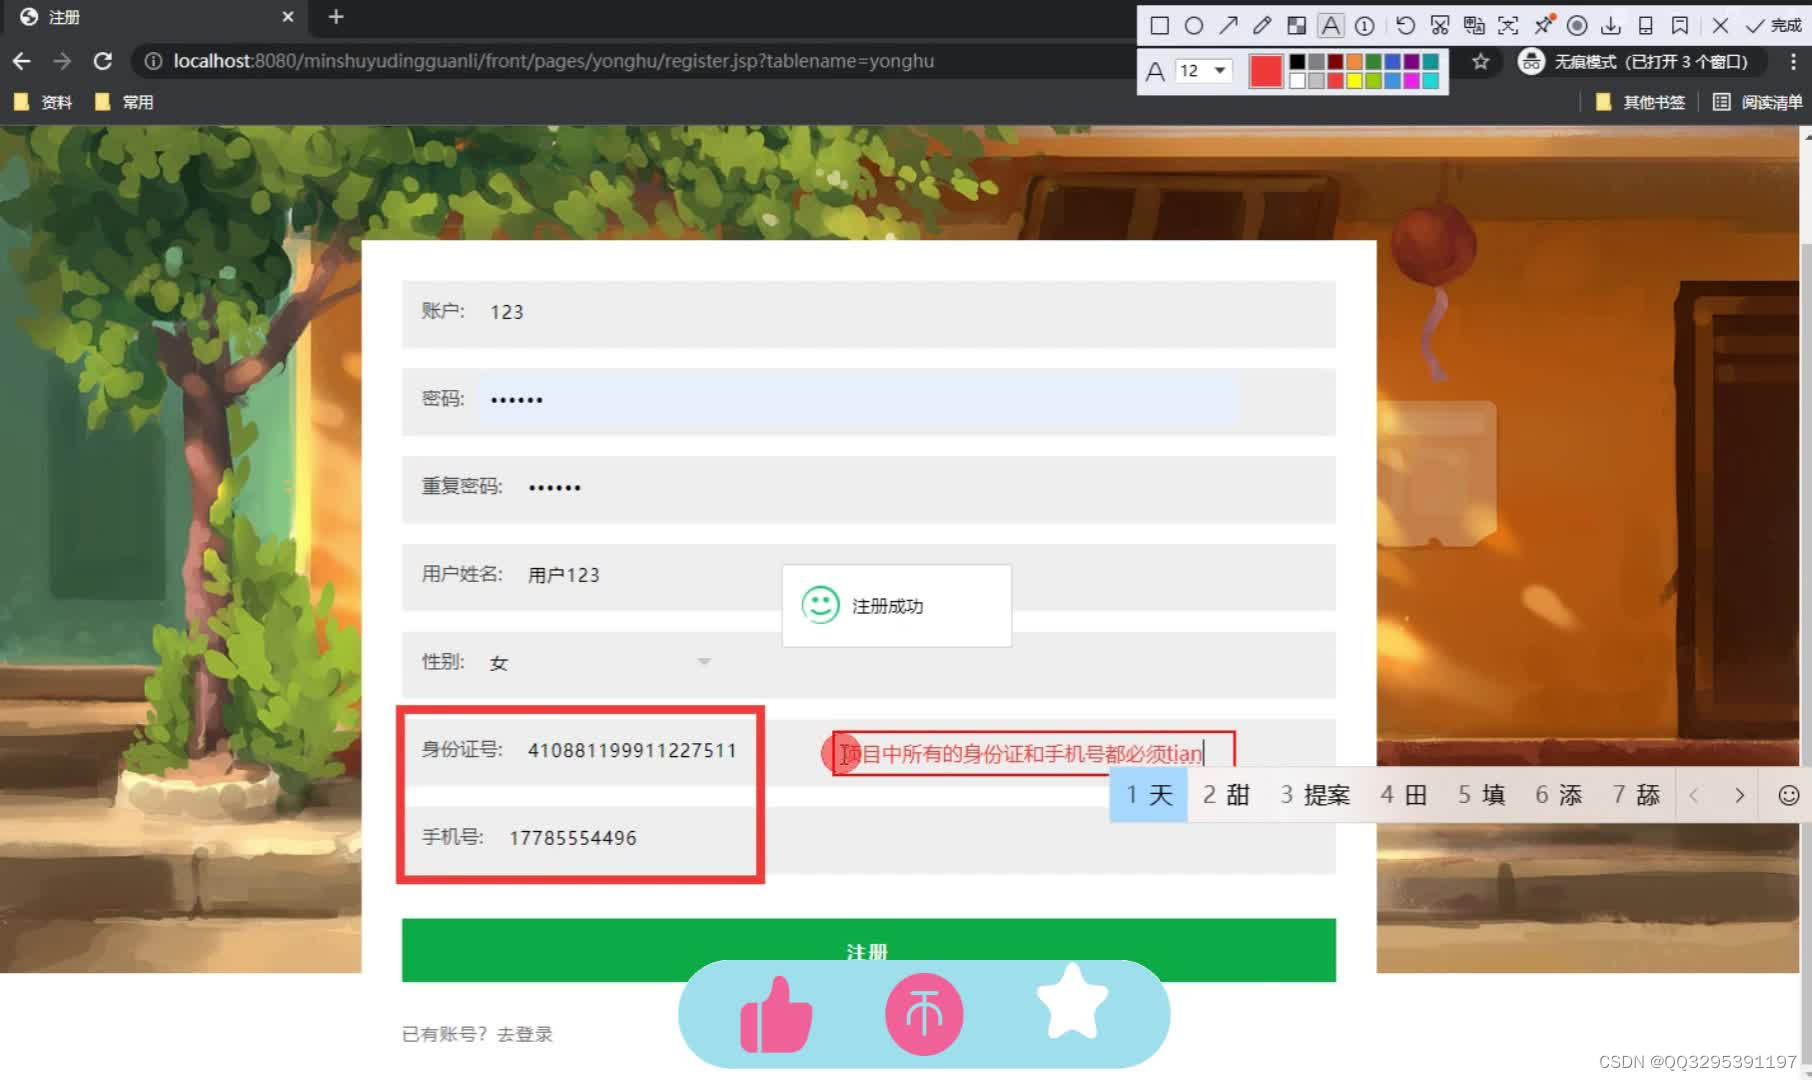Choose IME candidate 3 提案

(x=1315, y=795)
